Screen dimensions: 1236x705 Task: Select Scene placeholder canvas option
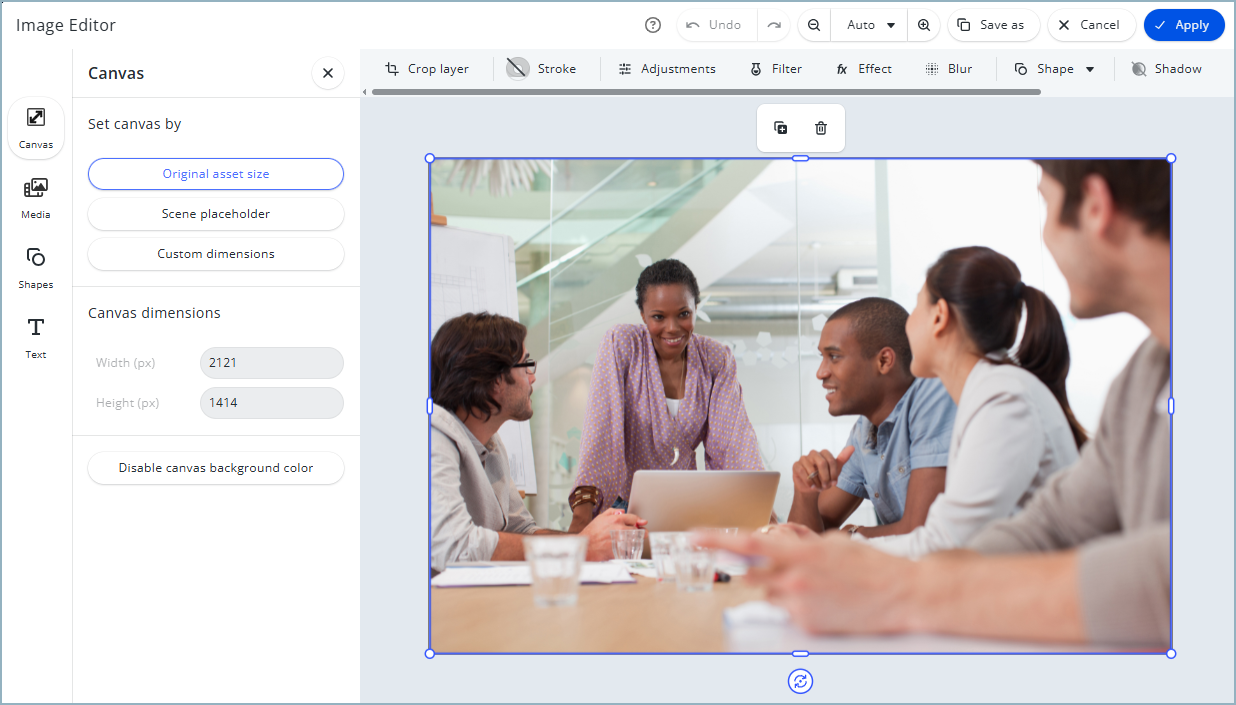216,214
